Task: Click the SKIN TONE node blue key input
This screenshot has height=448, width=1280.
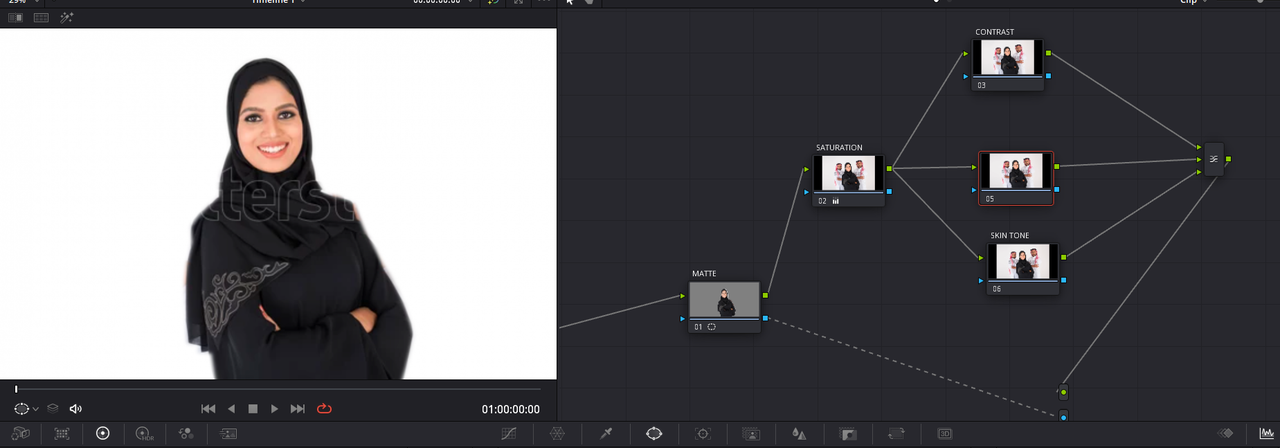Action: click(981, 280)
